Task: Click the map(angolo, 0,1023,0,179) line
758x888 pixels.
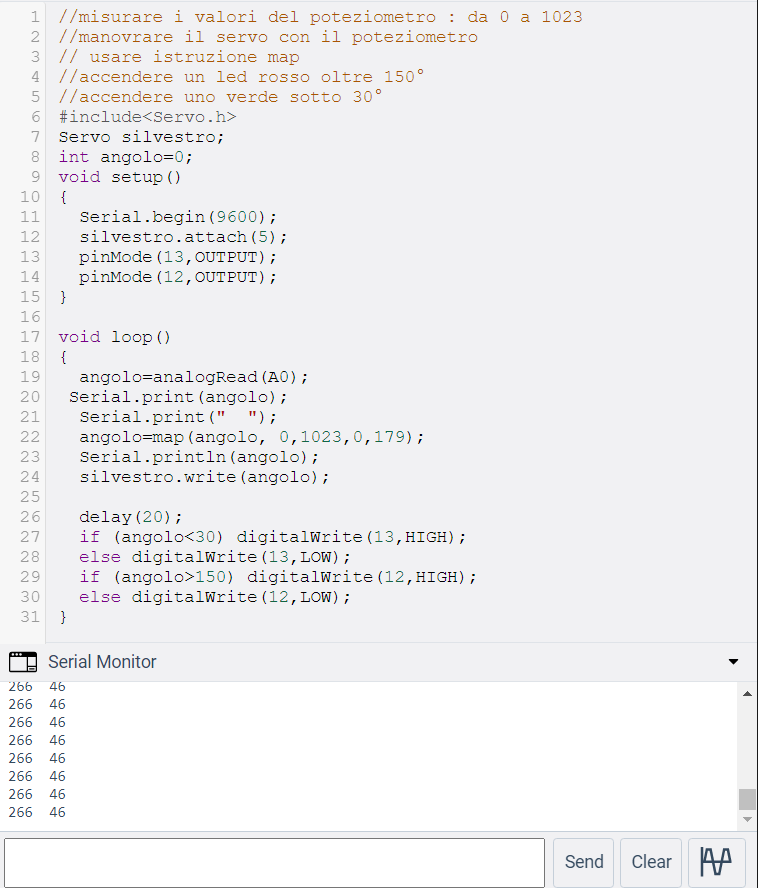Action: coord(252,437)
